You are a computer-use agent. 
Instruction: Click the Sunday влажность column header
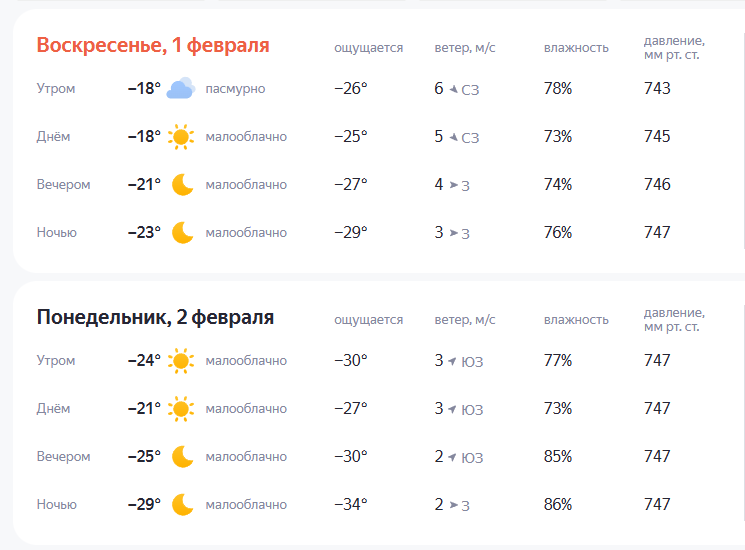(x=576, y=48)
